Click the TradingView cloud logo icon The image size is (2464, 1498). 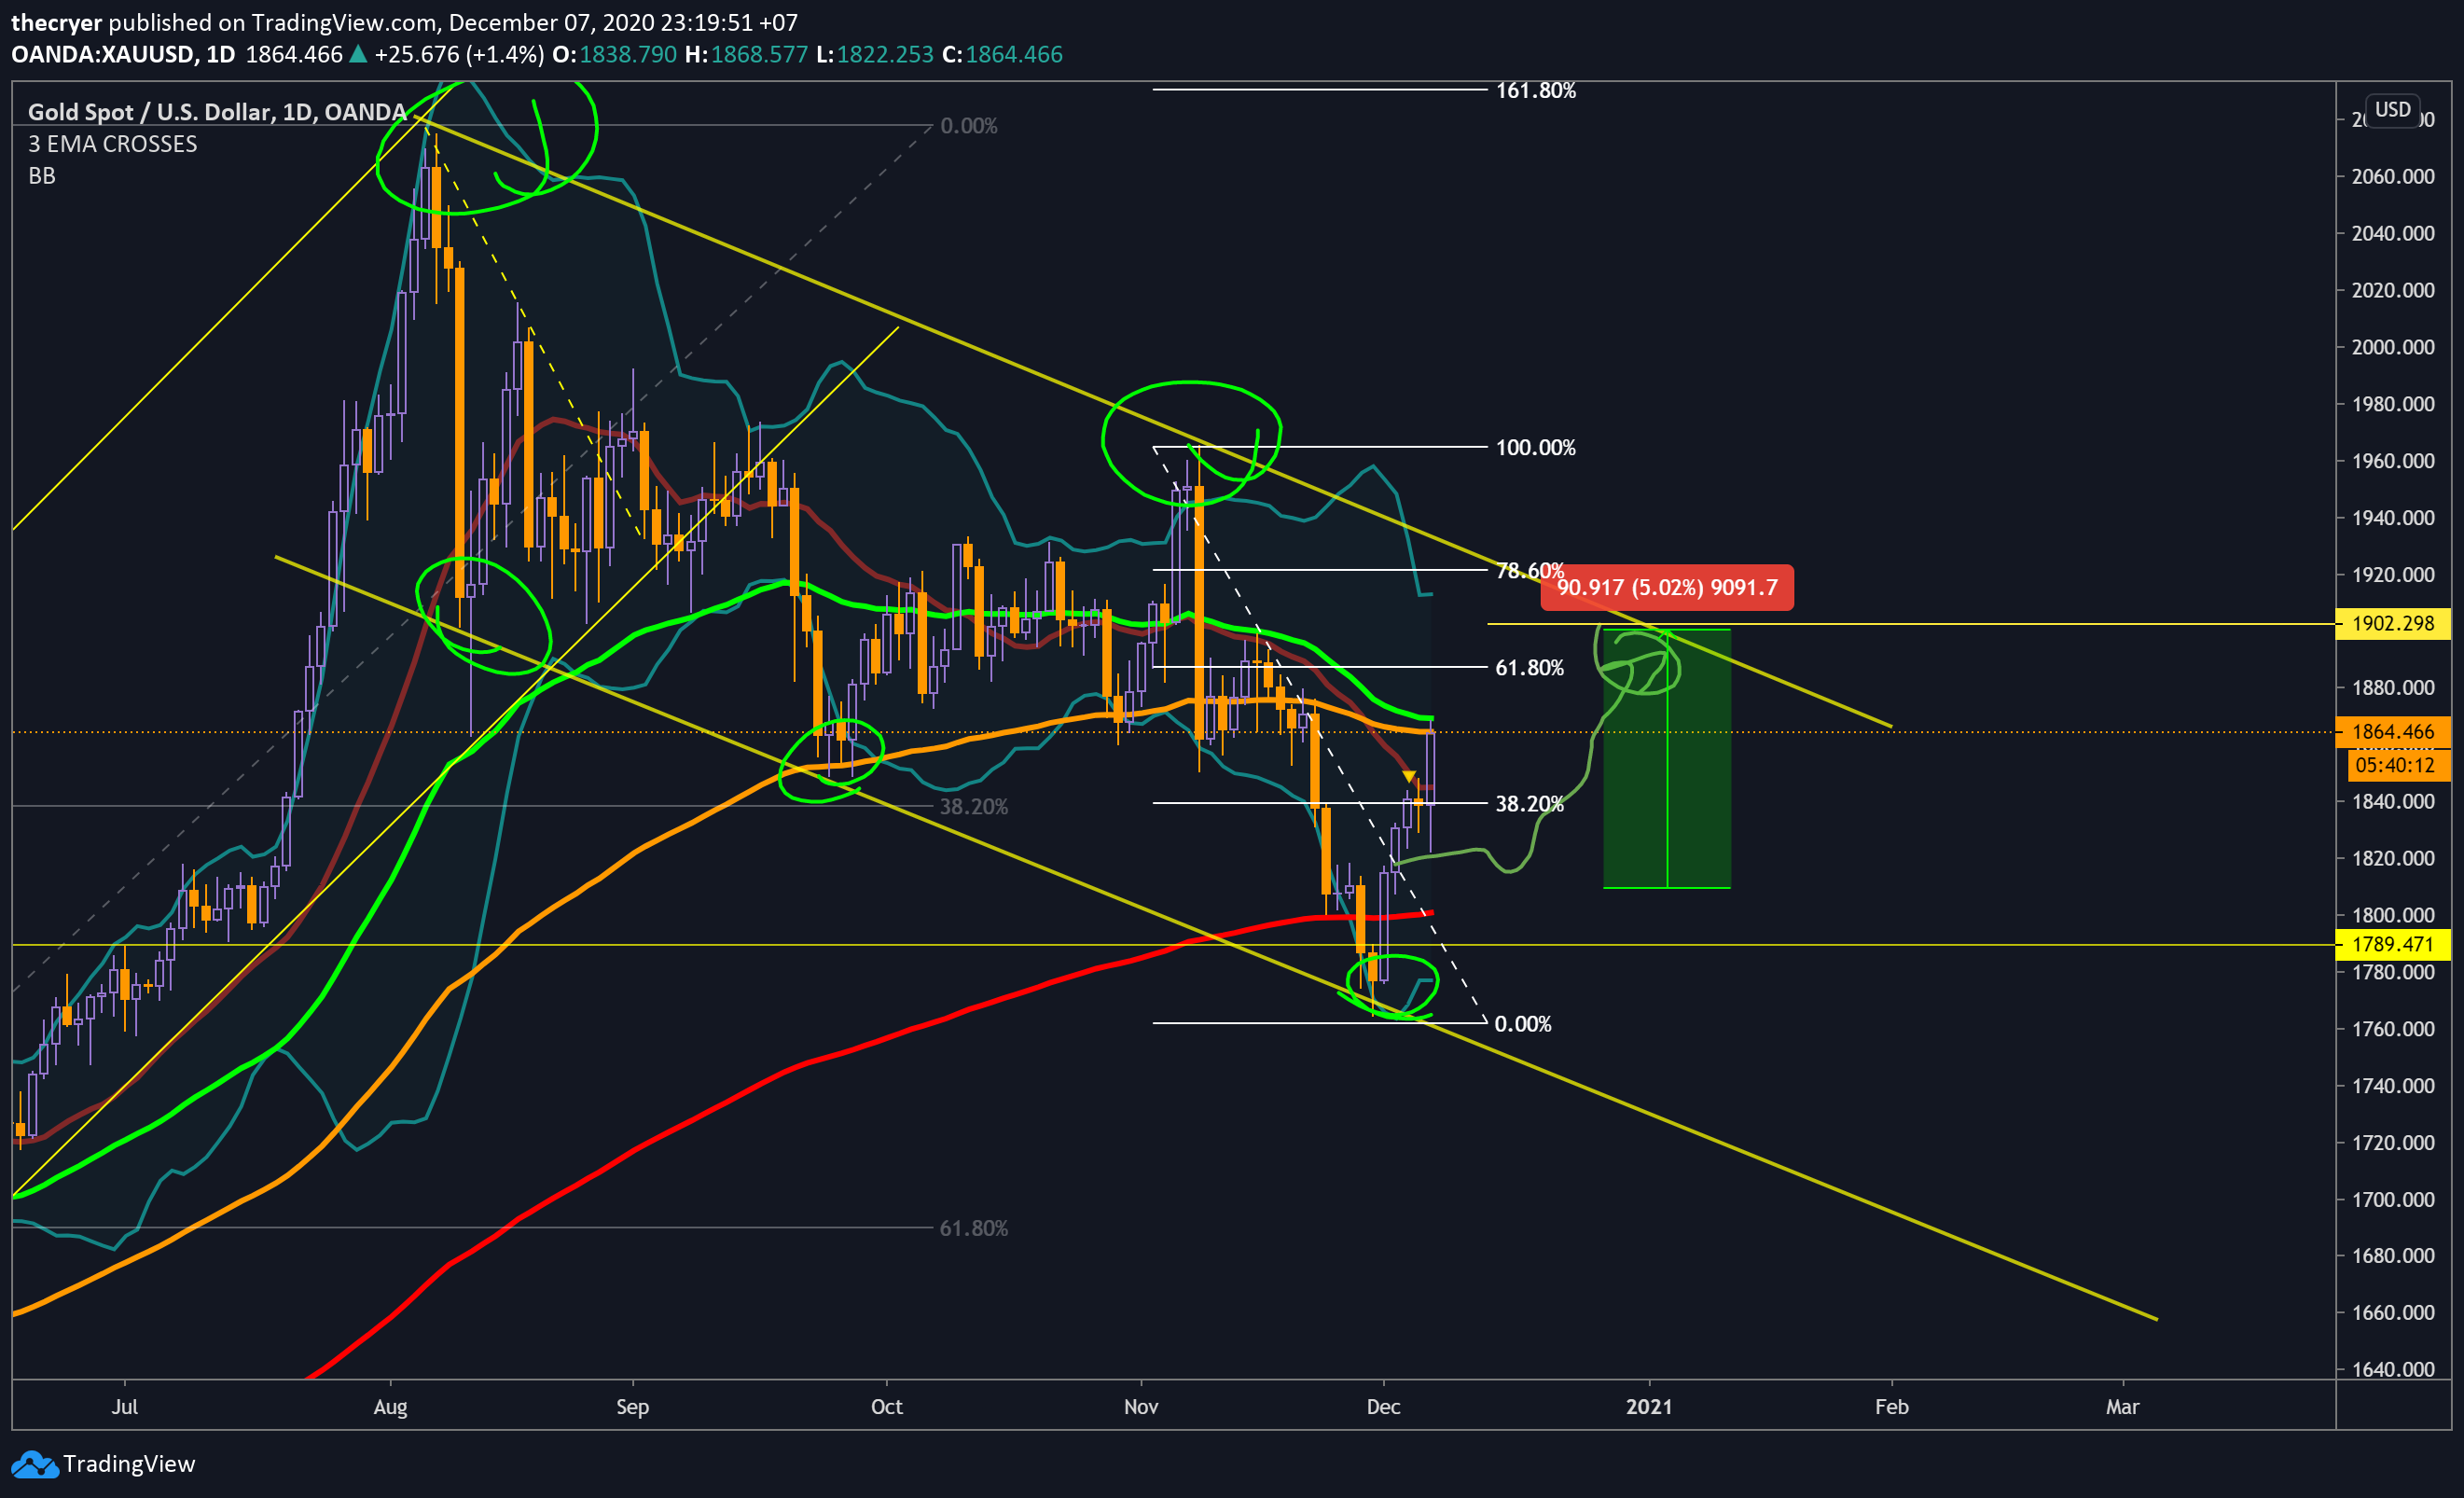(35, 1464)
